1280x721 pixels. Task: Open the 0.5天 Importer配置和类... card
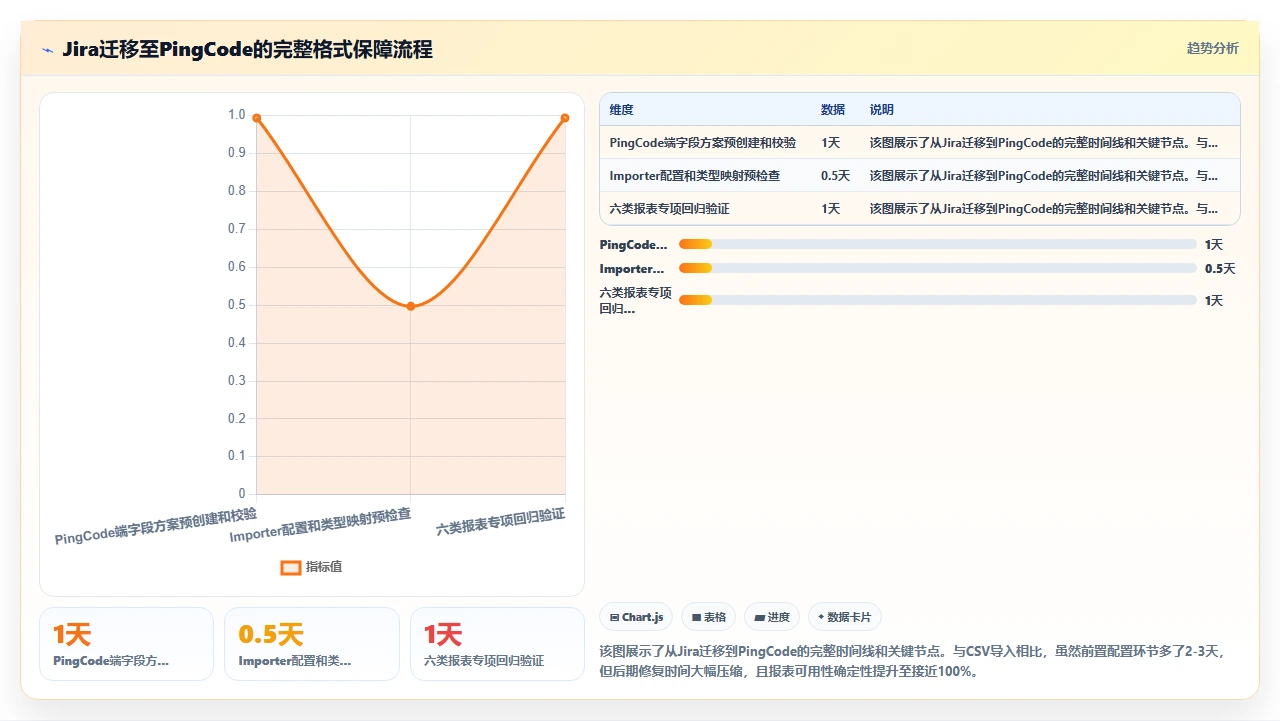(312, 644)
